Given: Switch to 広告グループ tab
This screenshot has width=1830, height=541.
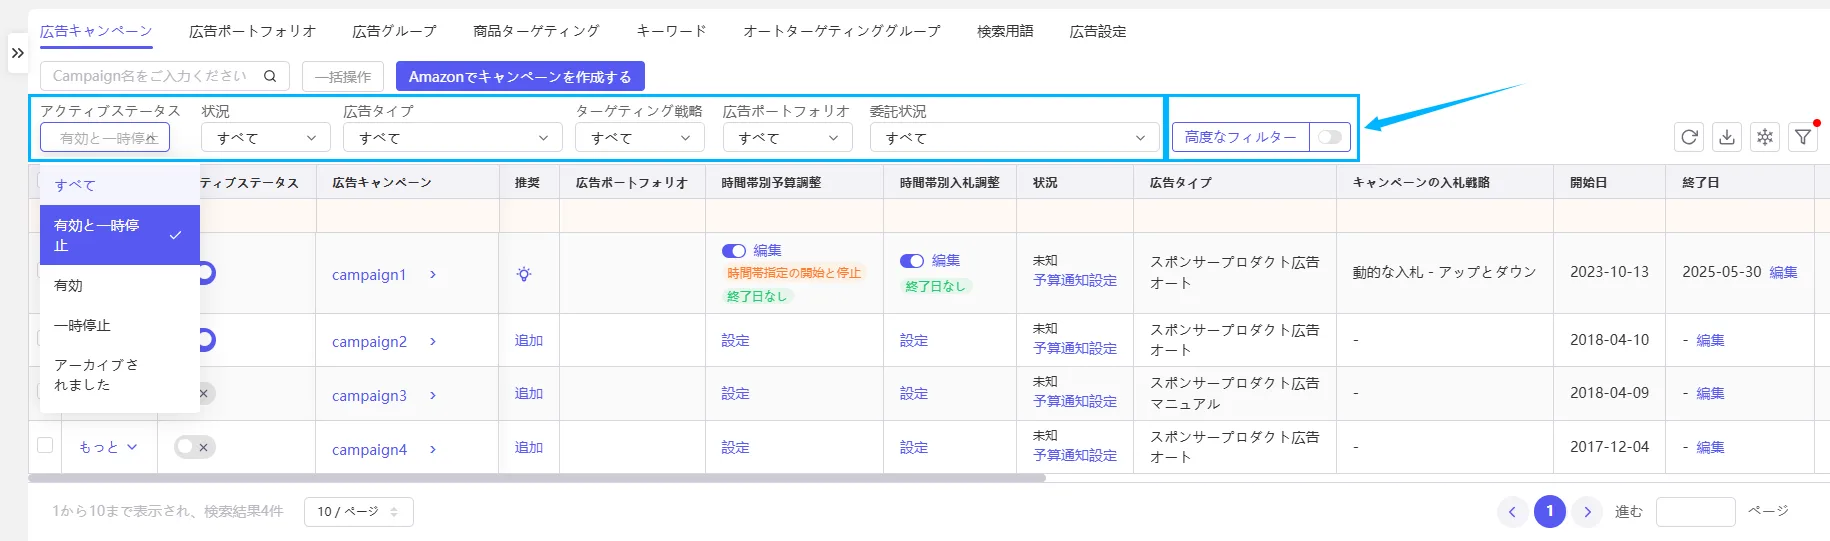Looking at the screenshot, I should point(394,31).
